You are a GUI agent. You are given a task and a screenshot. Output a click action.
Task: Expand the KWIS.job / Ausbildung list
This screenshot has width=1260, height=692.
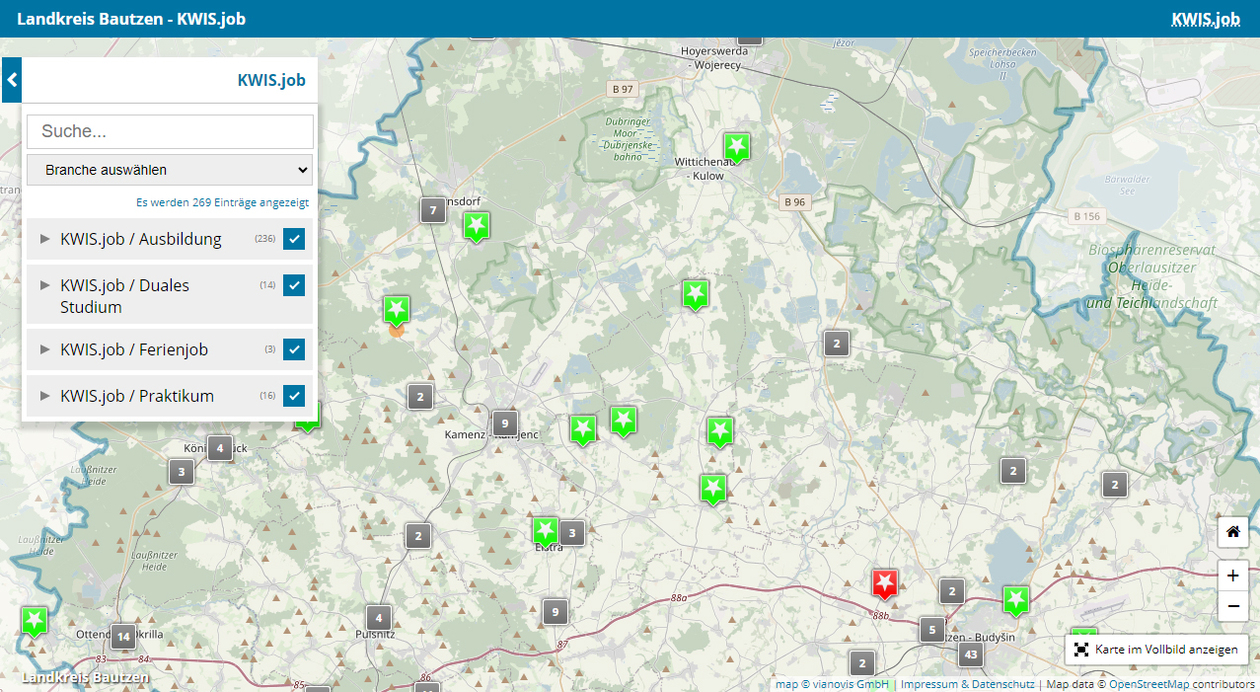tap(44, 239)
